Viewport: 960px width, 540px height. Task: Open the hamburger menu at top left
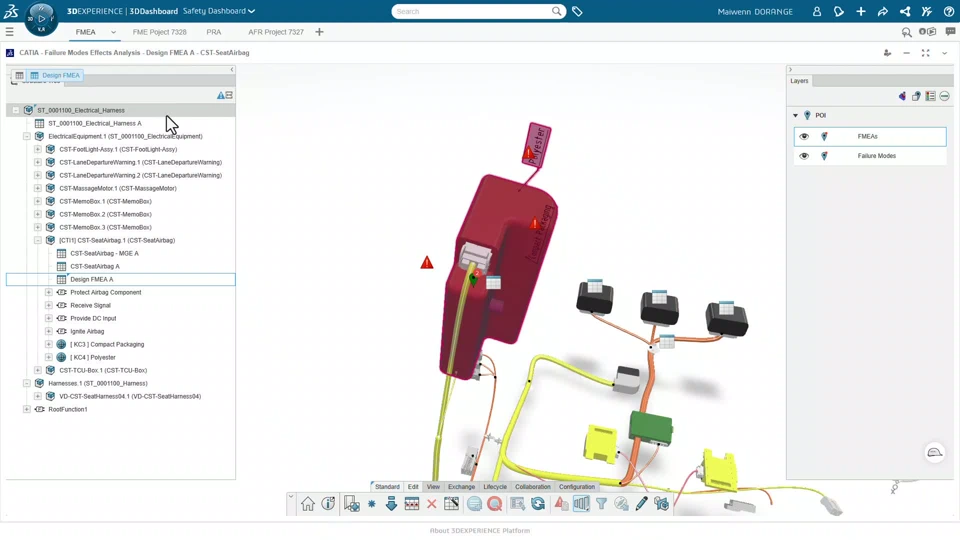tap(9, 32)
